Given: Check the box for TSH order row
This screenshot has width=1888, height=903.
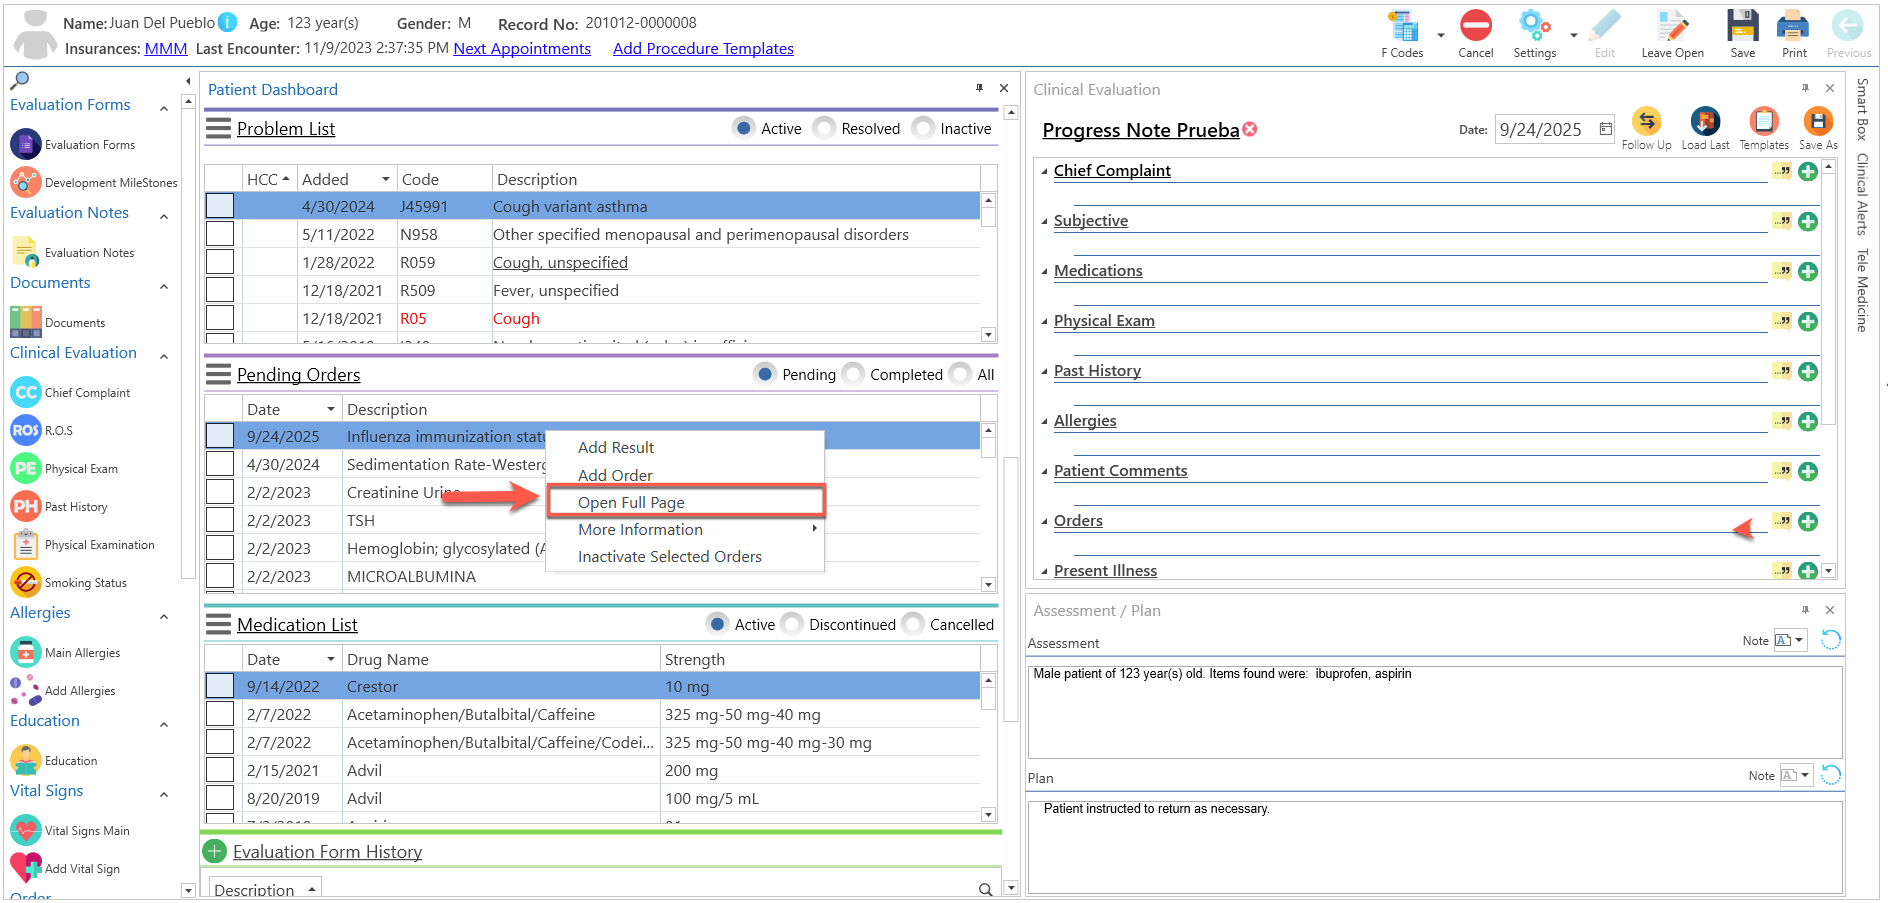Looking at the screenshot, I should (220, 520).
